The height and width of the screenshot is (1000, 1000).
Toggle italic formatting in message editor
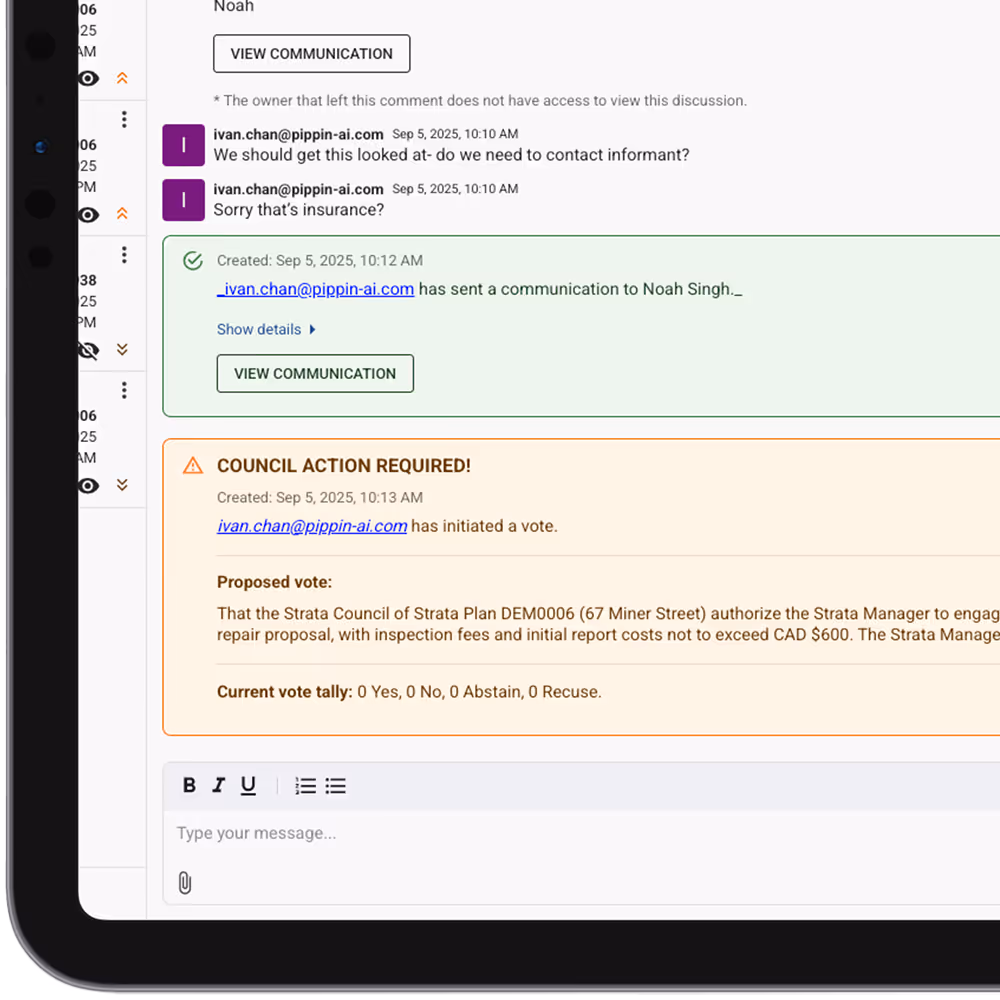(x=219, y=785)
